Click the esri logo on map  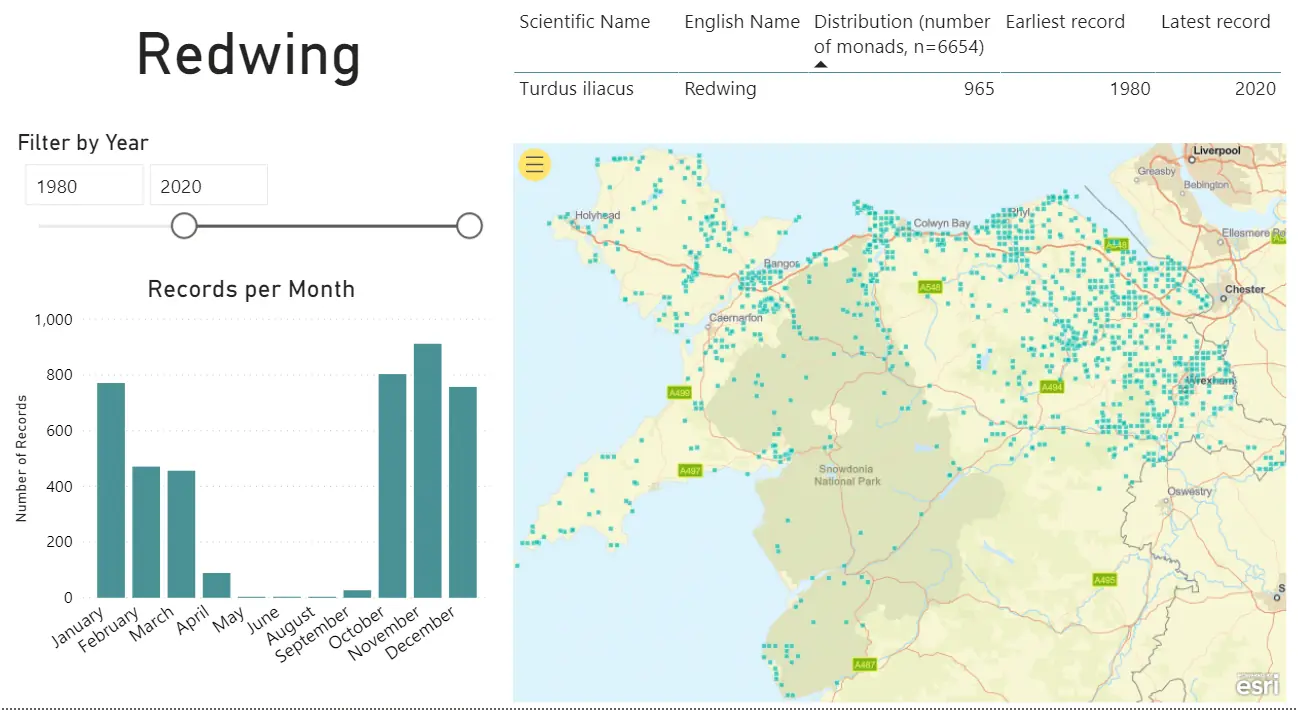click(x=1257, y=685)
